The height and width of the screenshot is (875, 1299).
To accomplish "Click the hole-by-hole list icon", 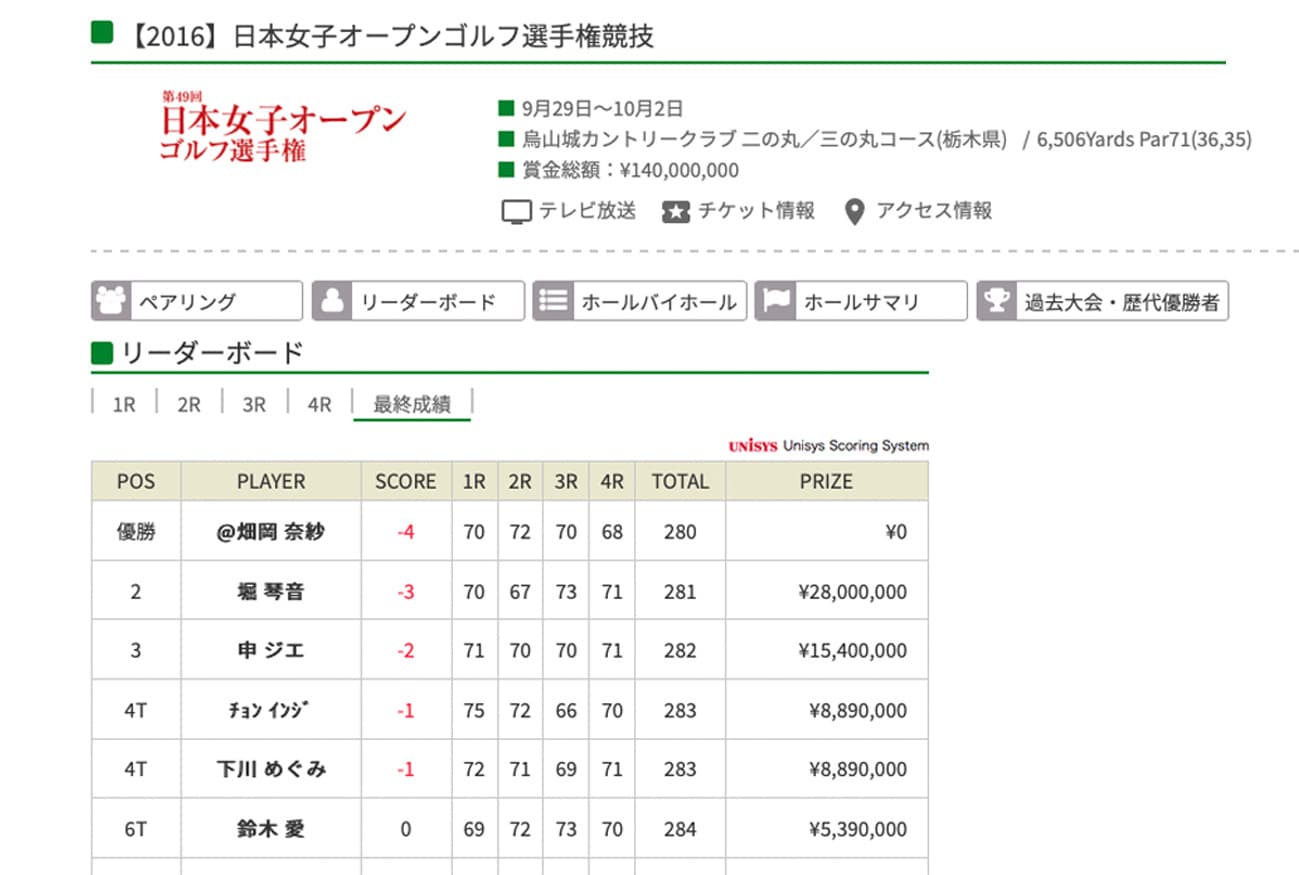I will click(553, 301).
